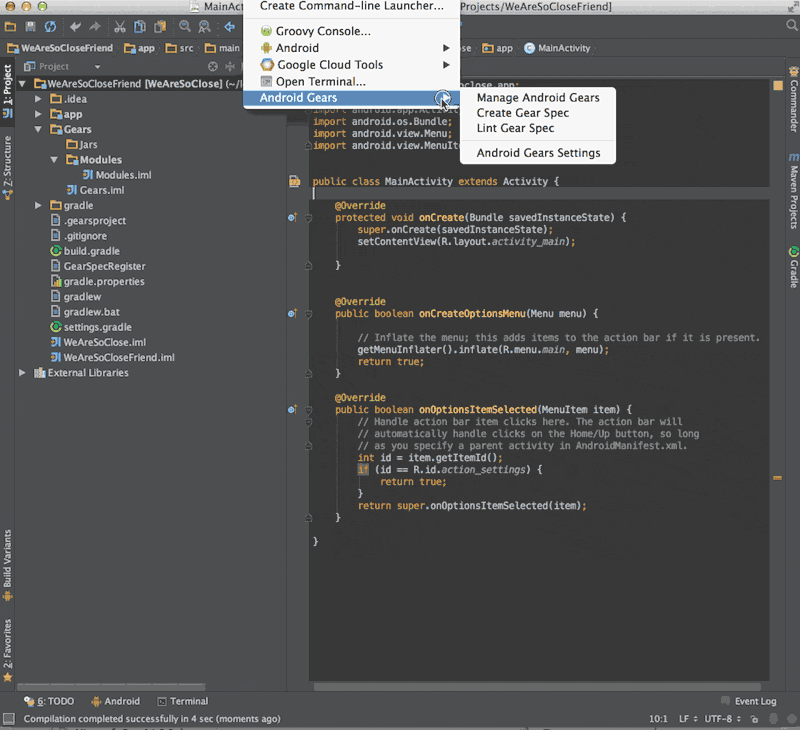Synchronize project with the refresh icon
The width and height of the screenshot is (800, 730).
click(50, 27)
